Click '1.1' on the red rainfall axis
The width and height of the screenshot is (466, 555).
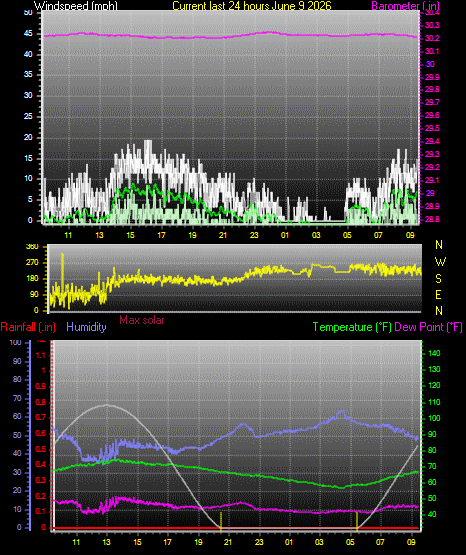coord(41,355)
